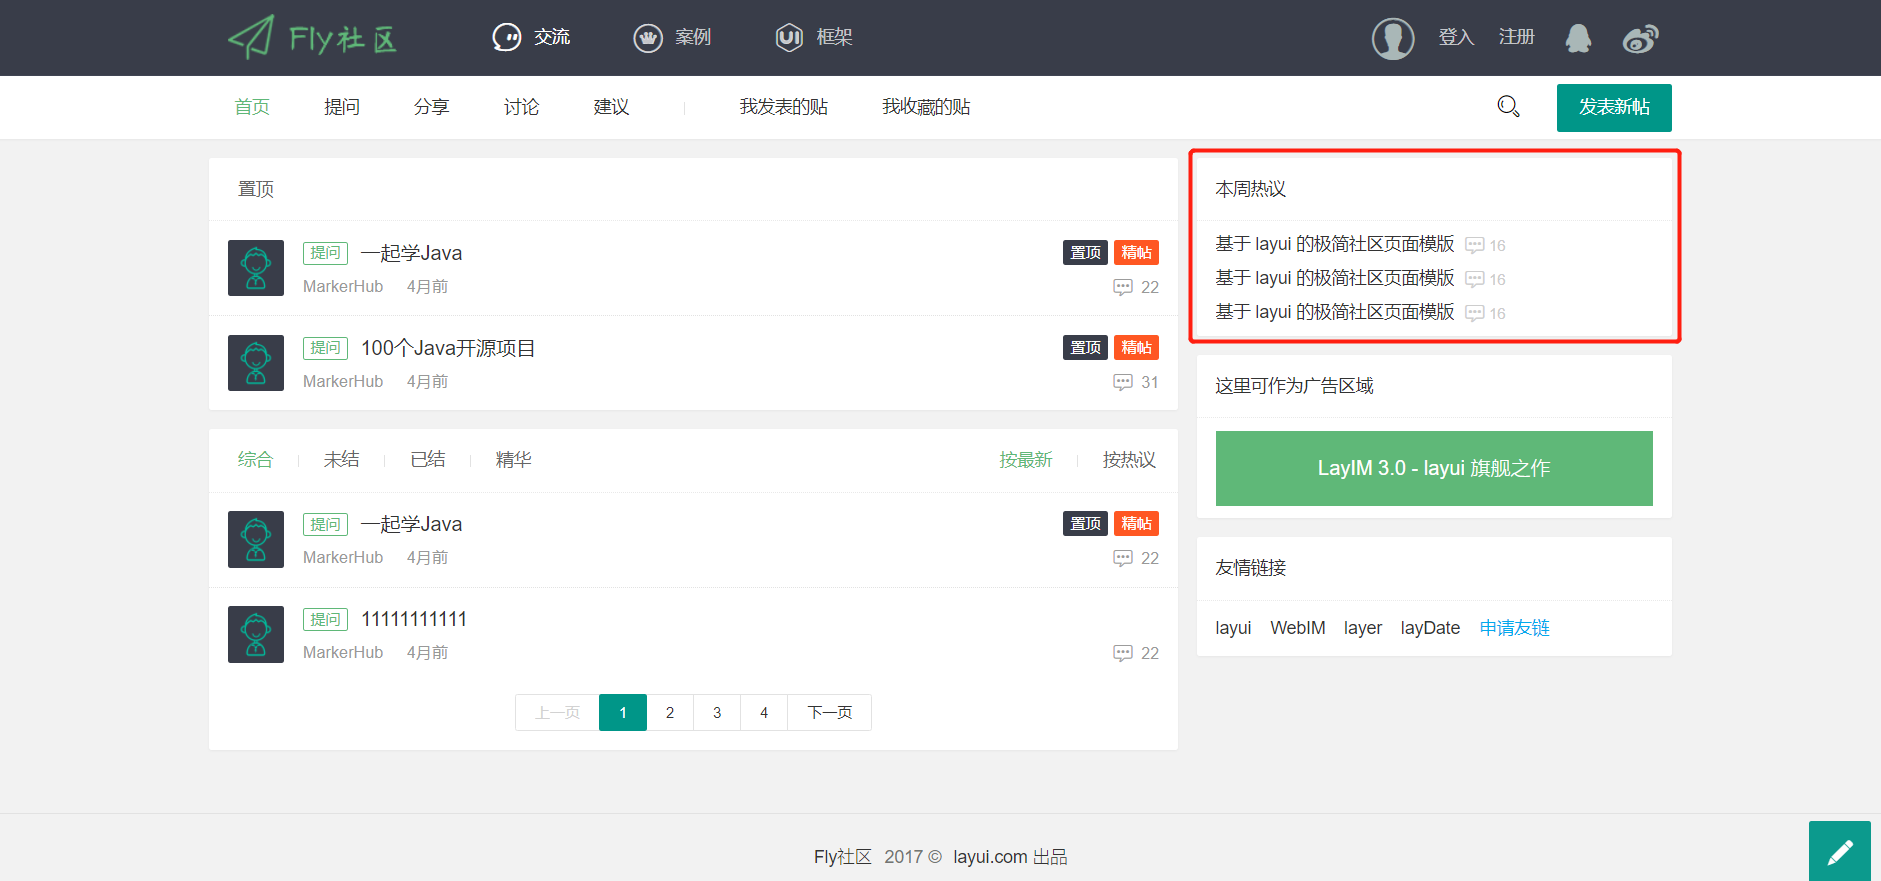
Task: Click 提问 tag on 100个Java开源项目
Action: coord(325,348)
